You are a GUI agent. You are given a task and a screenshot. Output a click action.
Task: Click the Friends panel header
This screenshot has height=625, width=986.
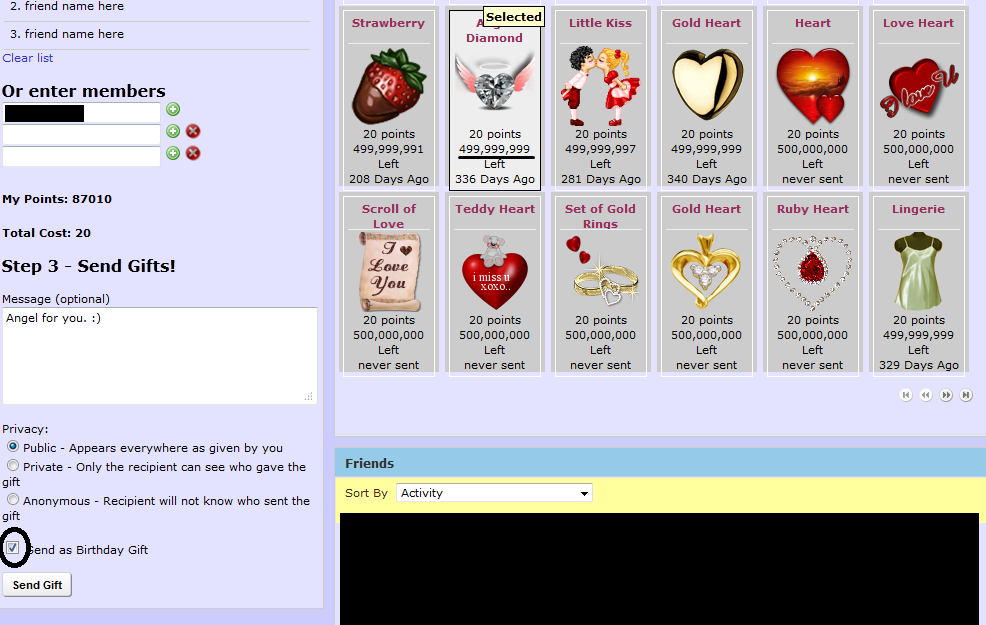coord(660,463)
